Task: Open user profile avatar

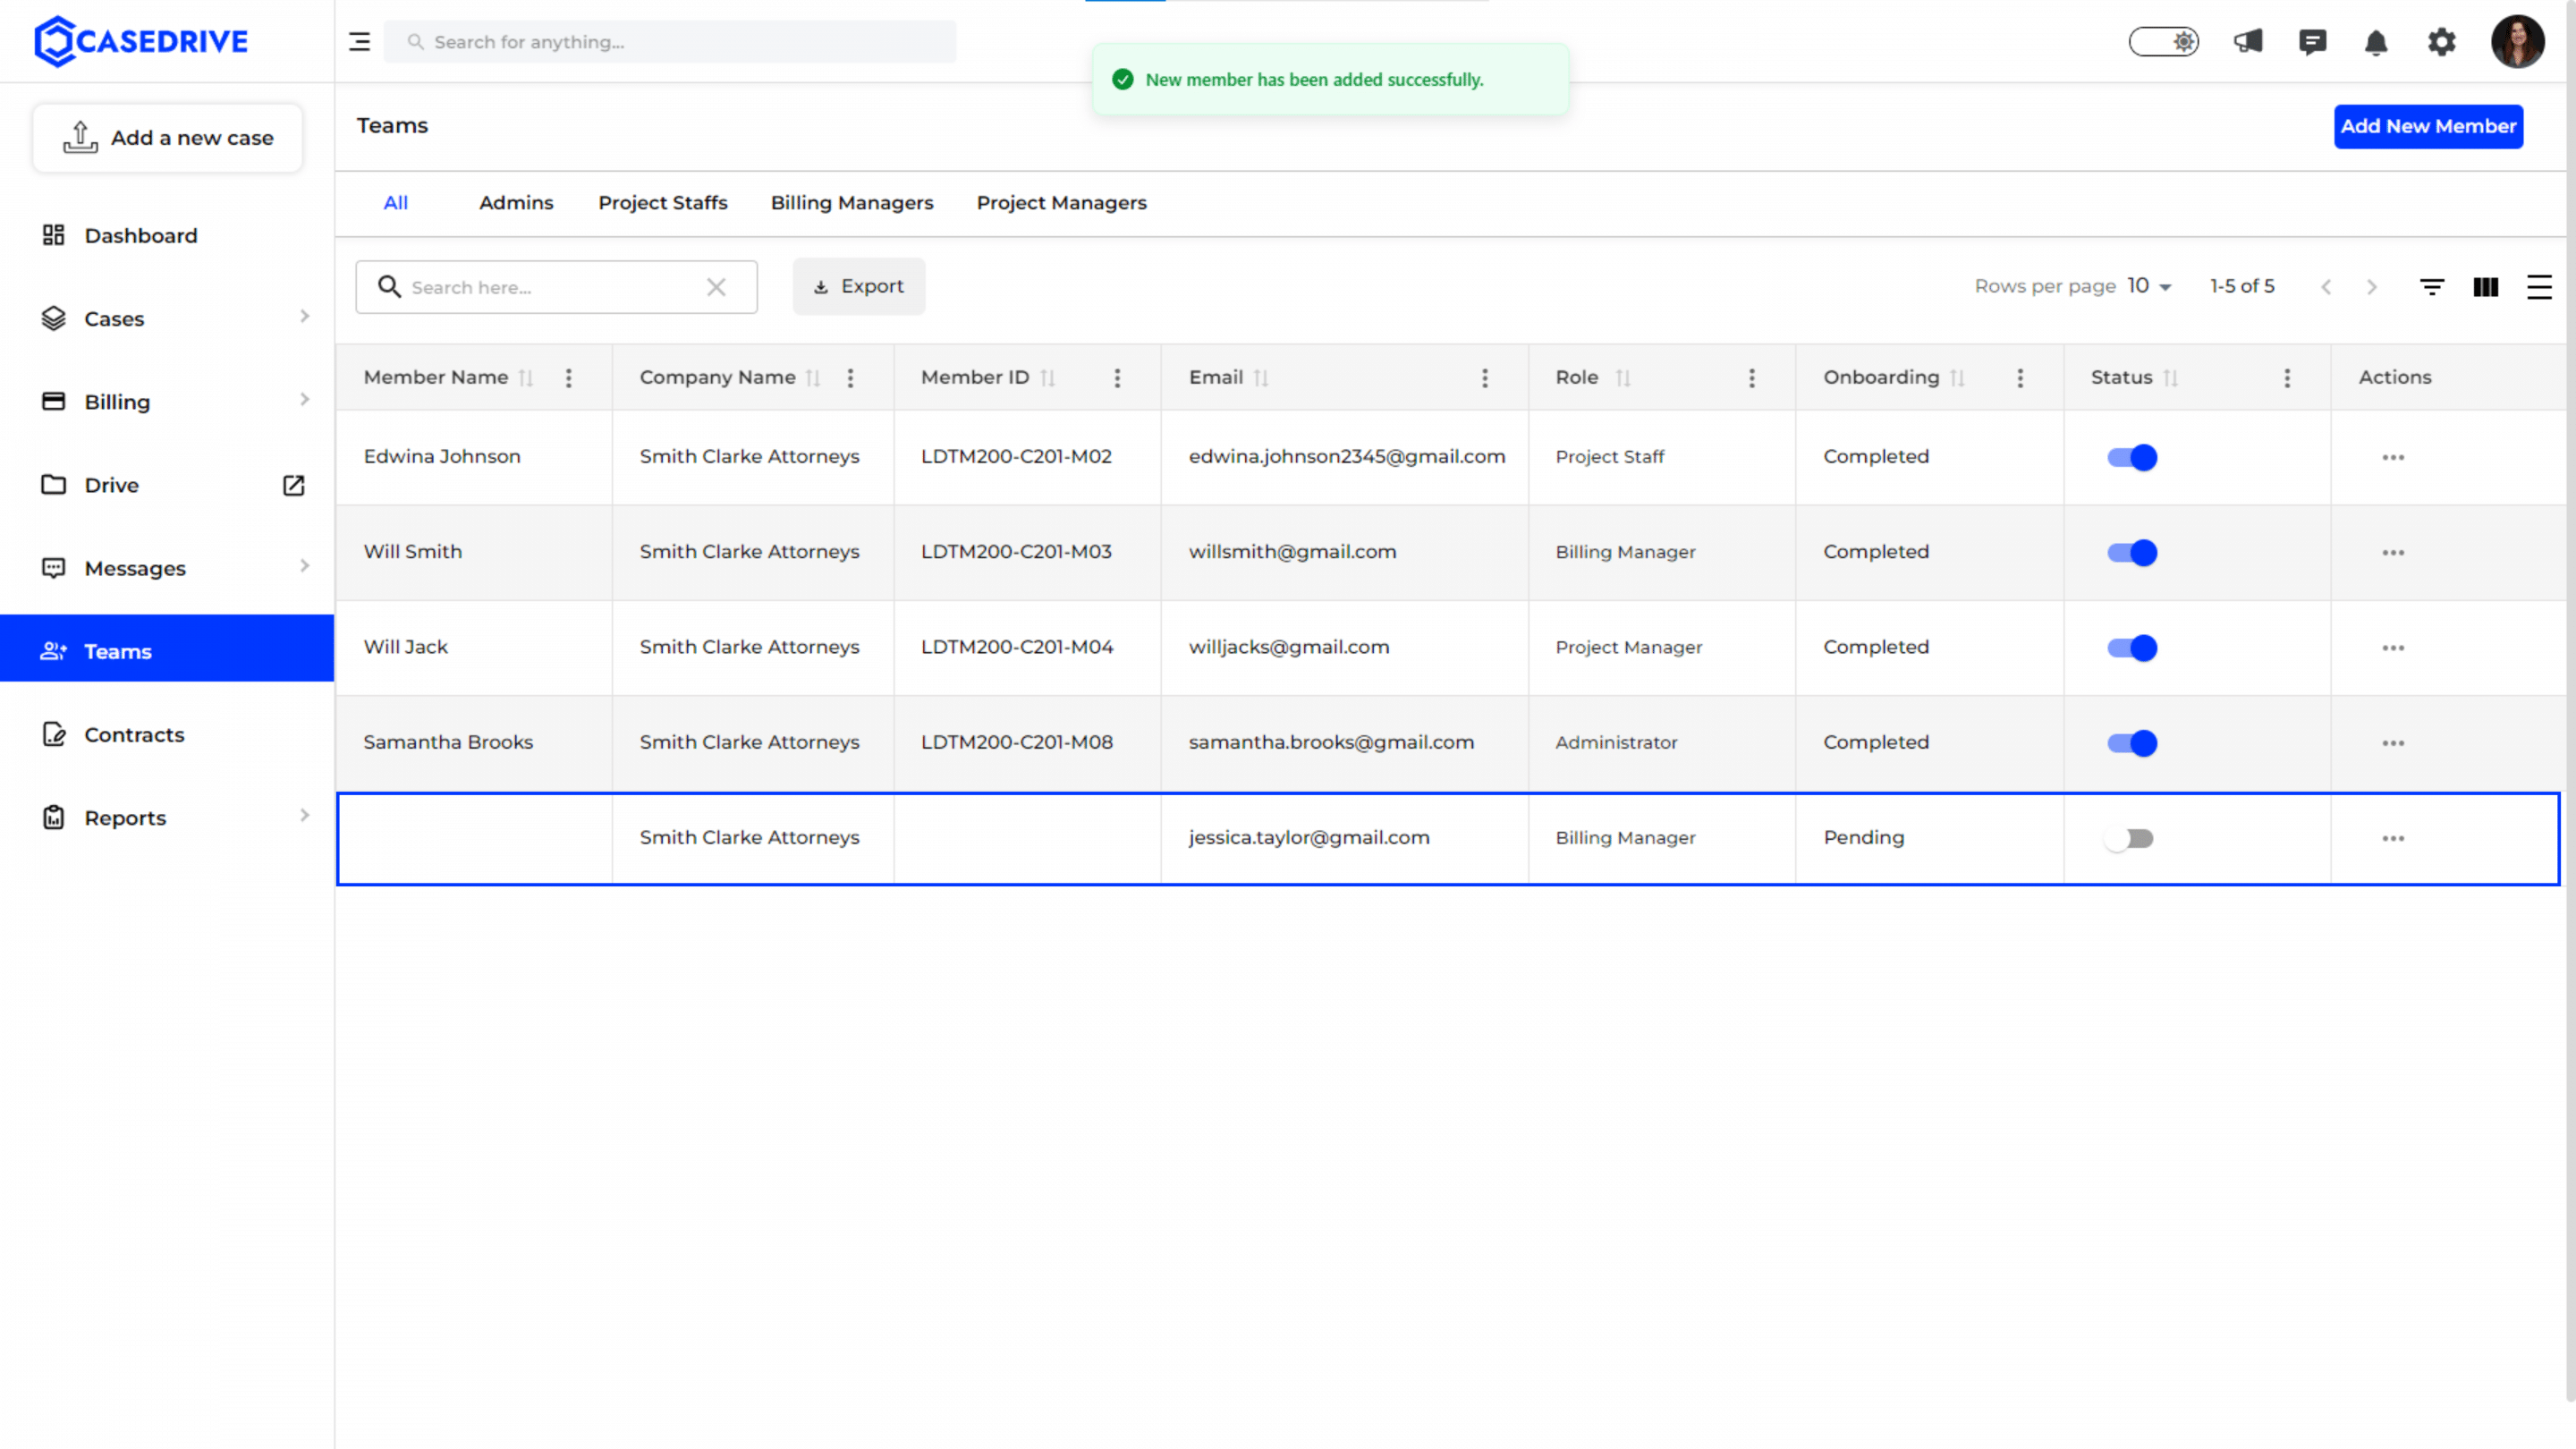Action: click(x=2517, y=42)
